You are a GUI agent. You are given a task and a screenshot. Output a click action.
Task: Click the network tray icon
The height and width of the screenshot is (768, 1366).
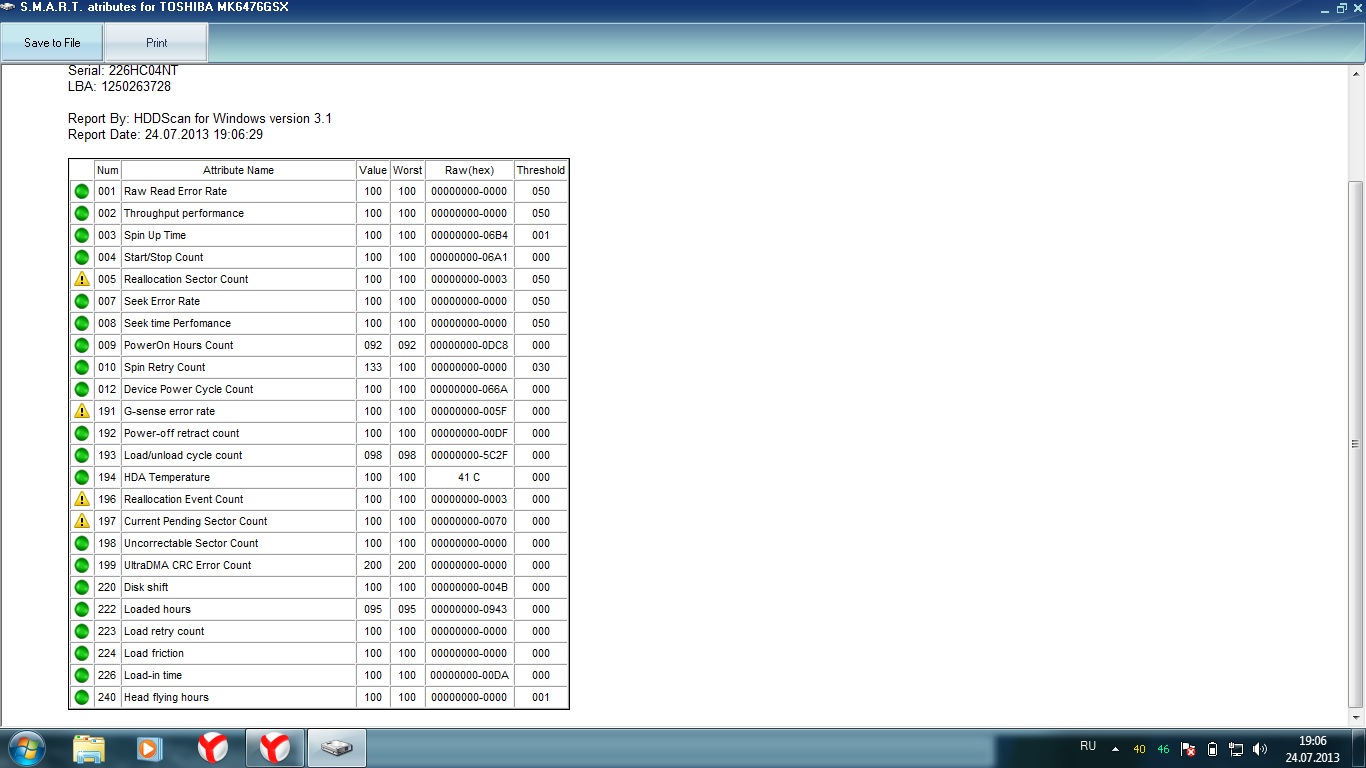(x=1236, y=749)
